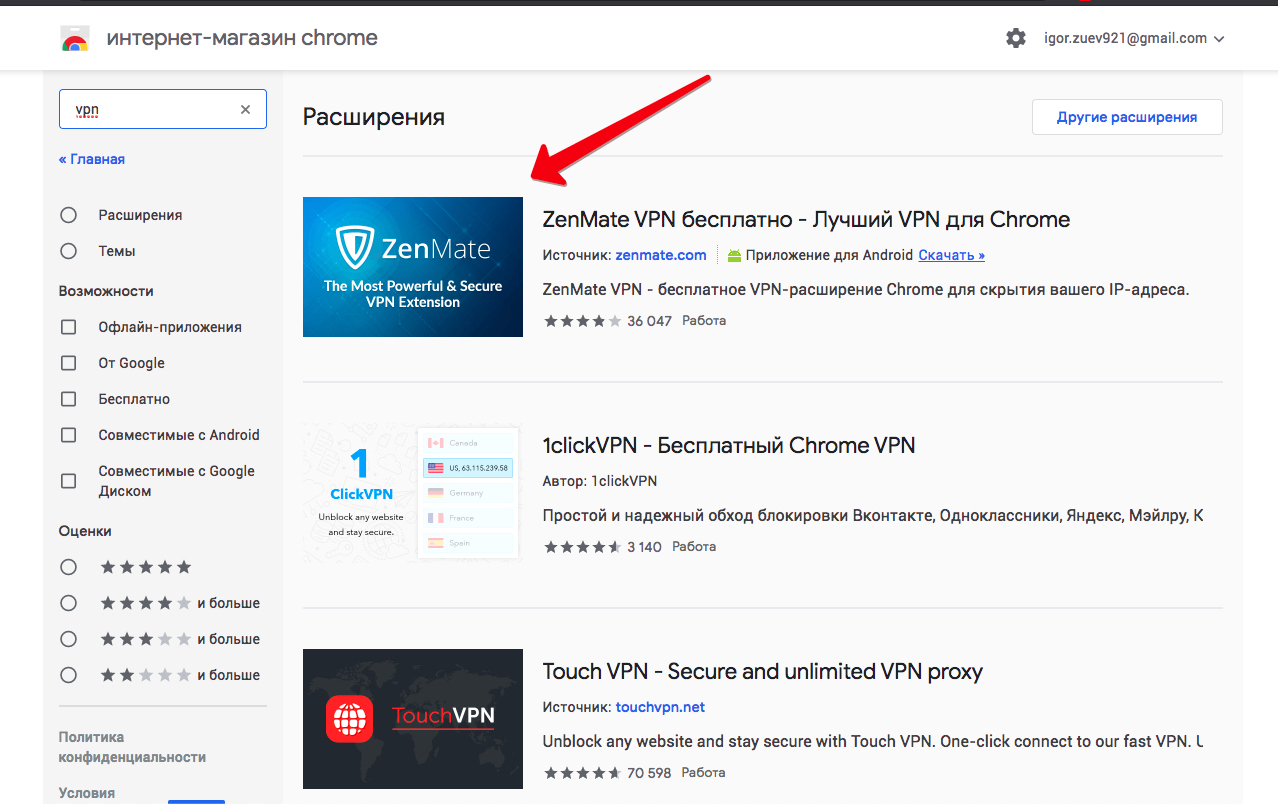Click the Другие расширения button
1278x804 pixels.
click(1127, 117)
